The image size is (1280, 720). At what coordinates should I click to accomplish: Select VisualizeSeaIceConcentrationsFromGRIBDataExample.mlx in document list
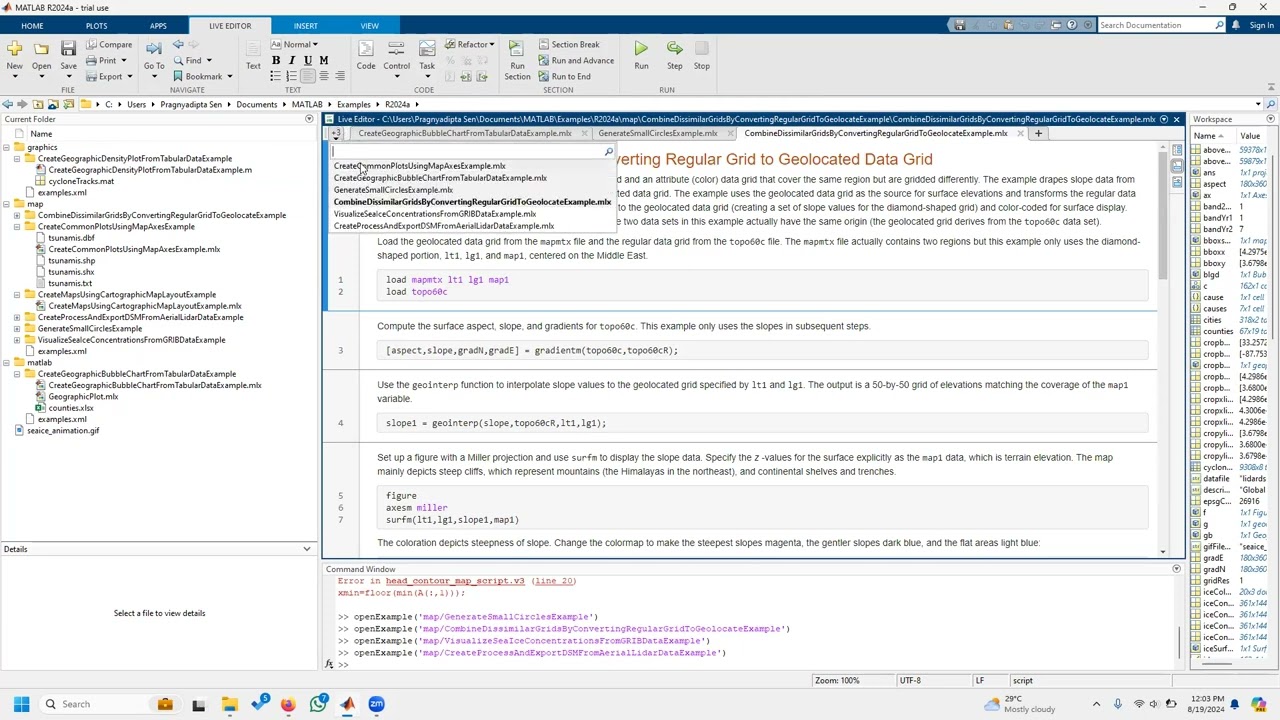click(435, 214)
